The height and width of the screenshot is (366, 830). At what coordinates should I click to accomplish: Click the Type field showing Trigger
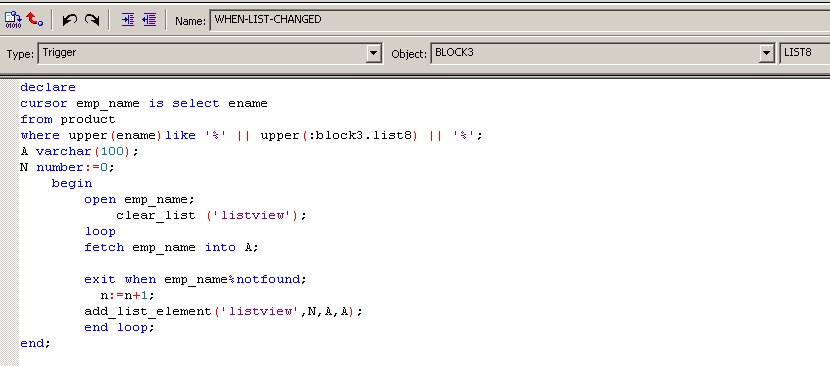coord(210,53)
